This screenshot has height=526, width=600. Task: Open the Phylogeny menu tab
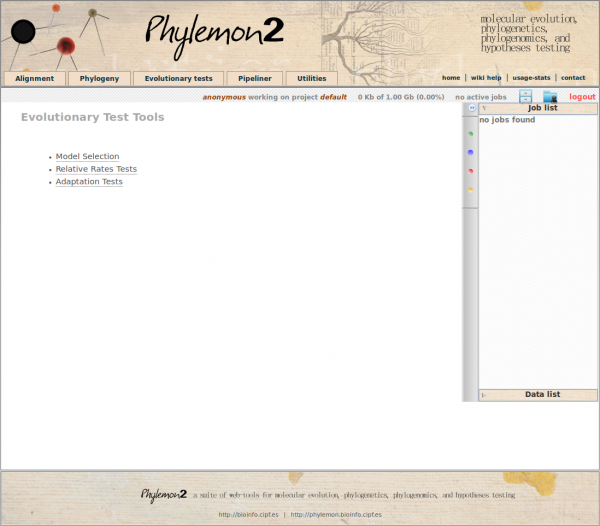(99, 78)
